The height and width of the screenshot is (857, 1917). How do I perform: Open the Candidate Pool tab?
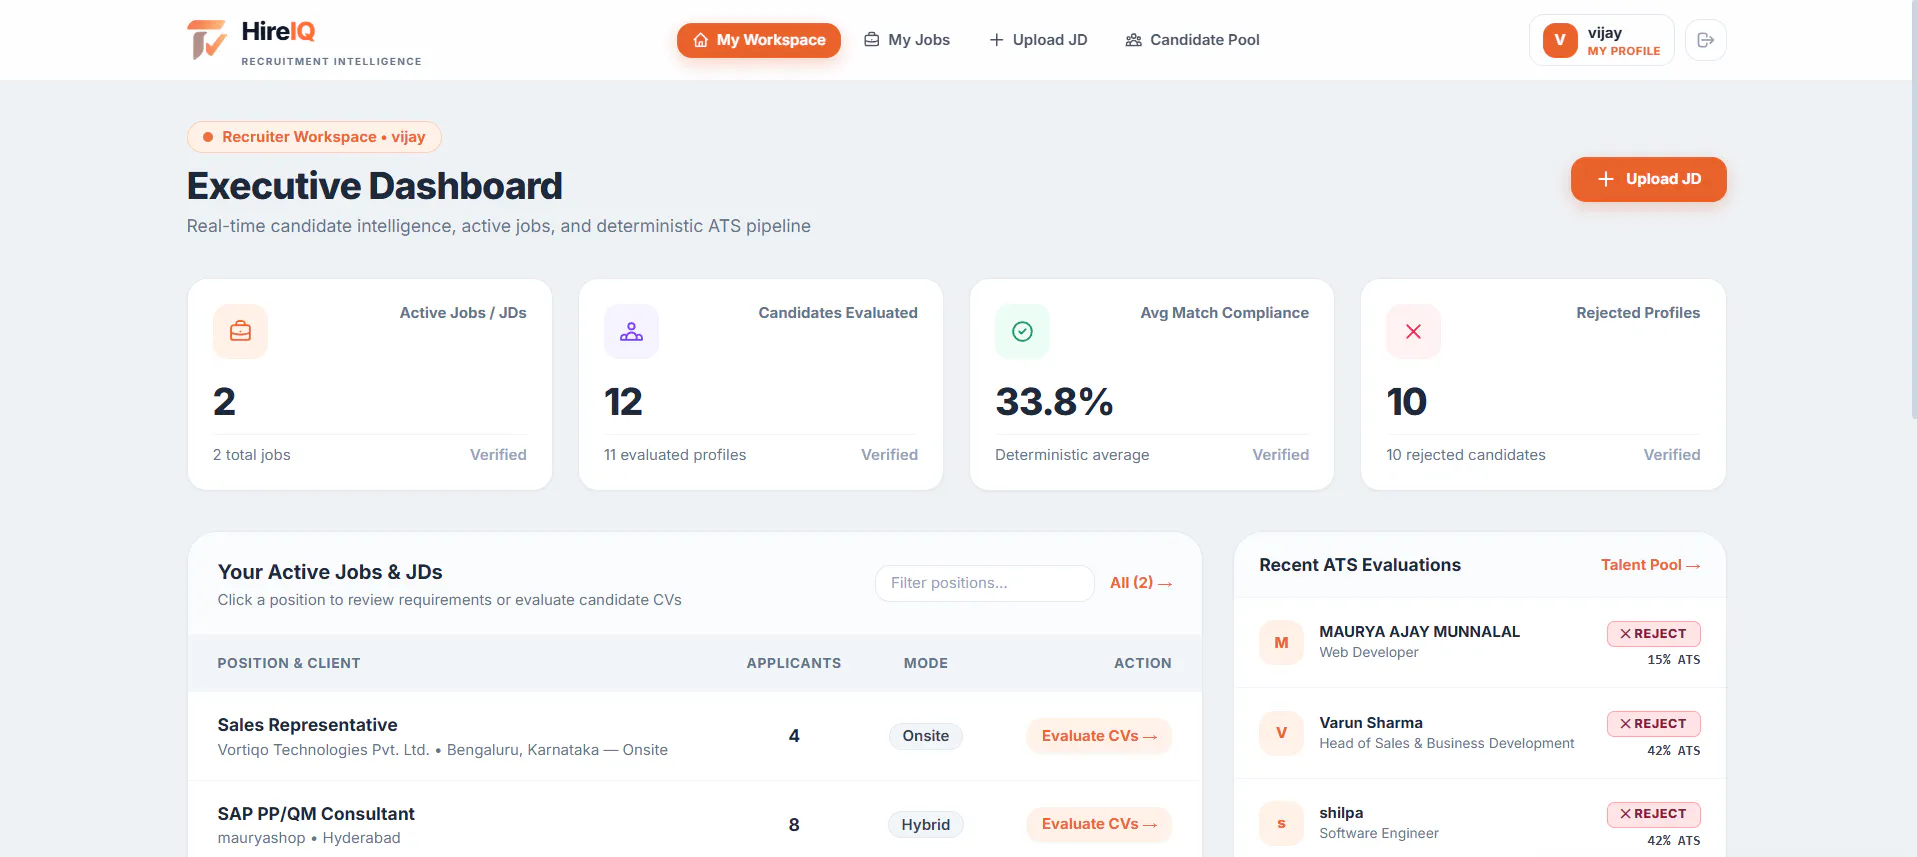[x=1192, y=40]
